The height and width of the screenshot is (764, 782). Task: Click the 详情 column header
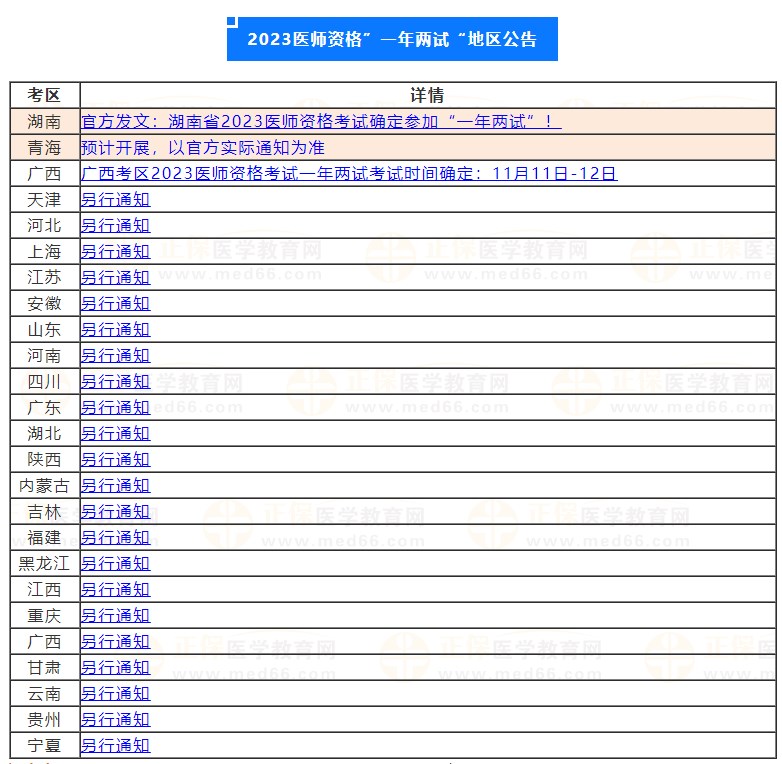427,96
